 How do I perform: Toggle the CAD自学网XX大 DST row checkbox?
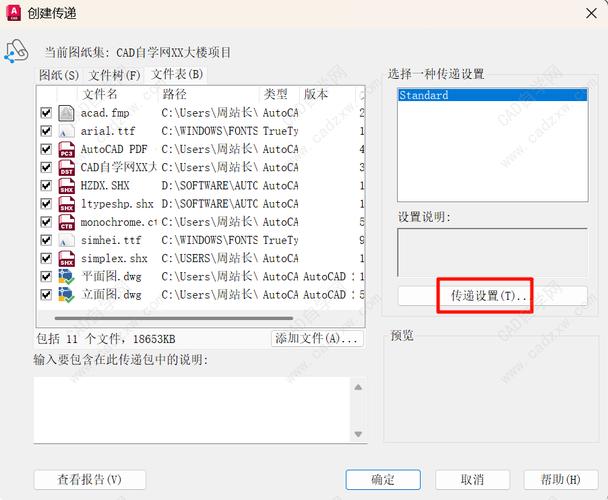coord(46,167)
